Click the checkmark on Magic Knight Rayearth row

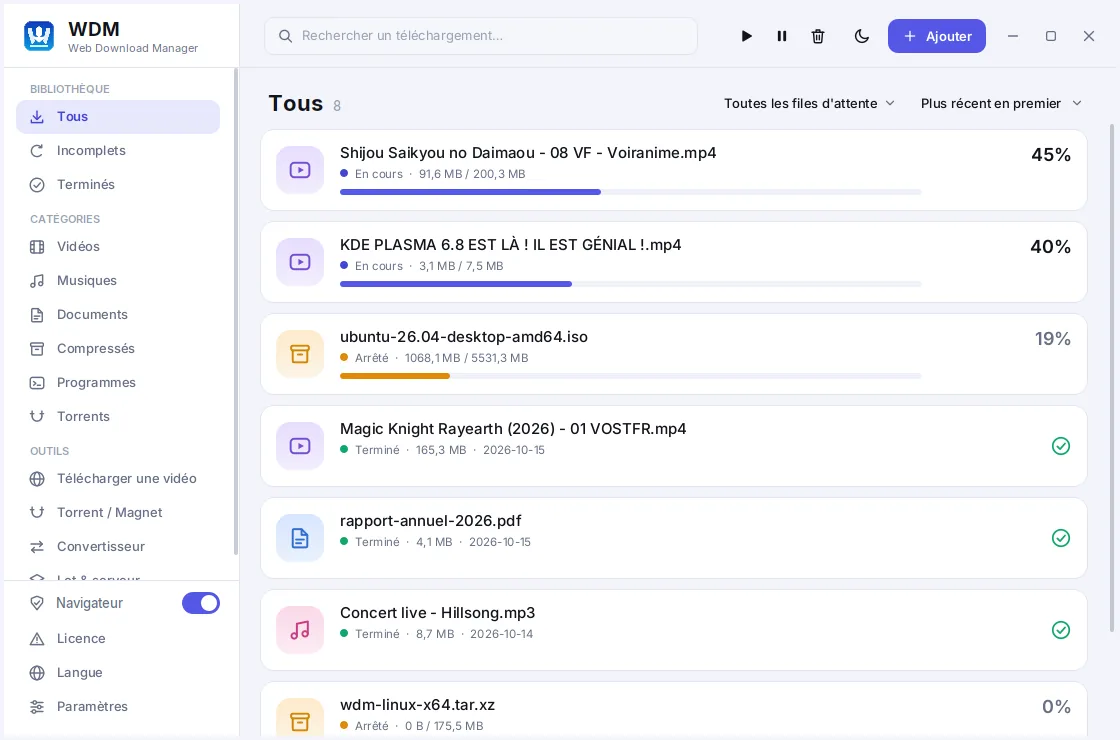point(1061,446)
